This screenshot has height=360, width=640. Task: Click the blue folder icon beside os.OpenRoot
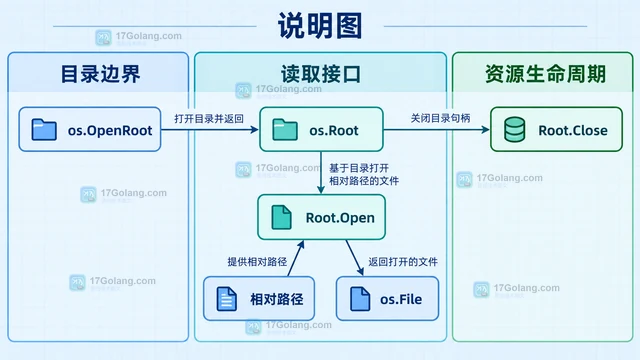pos(44,129)
